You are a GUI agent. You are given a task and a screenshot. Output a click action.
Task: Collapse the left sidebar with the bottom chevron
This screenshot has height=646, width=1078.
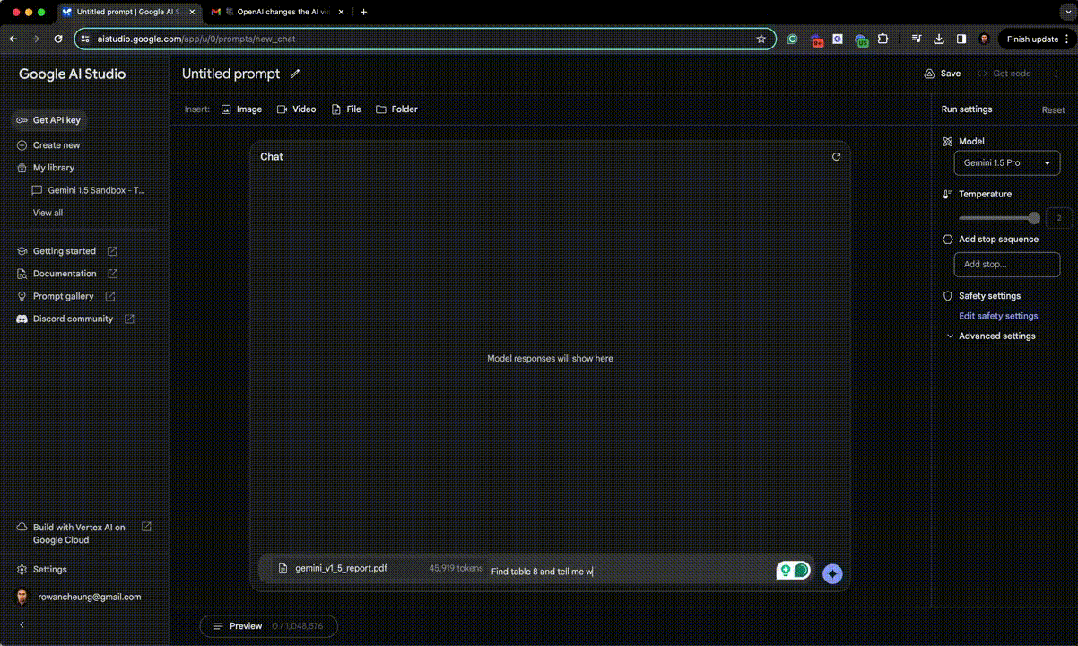point(22,625)
